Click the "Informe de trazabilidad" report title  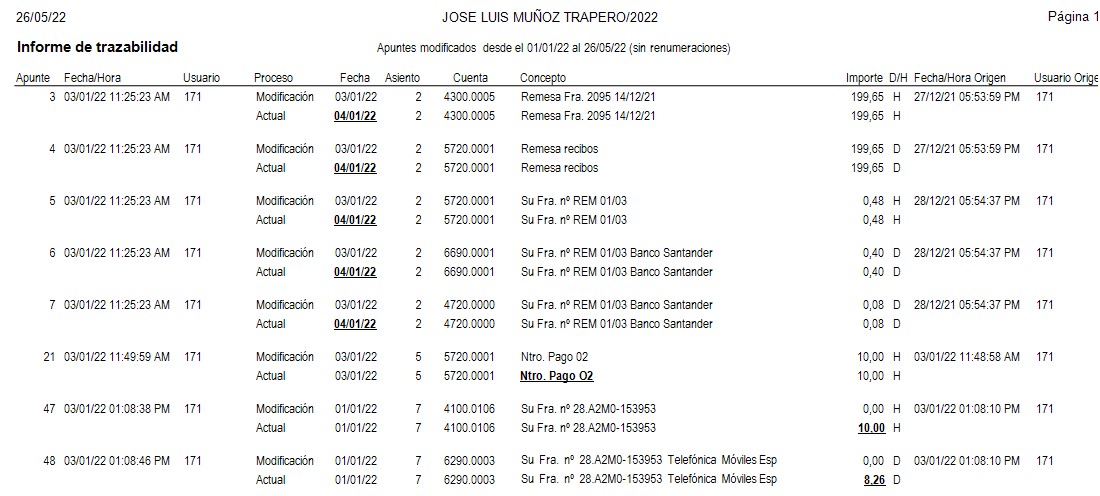coord(97,47)
